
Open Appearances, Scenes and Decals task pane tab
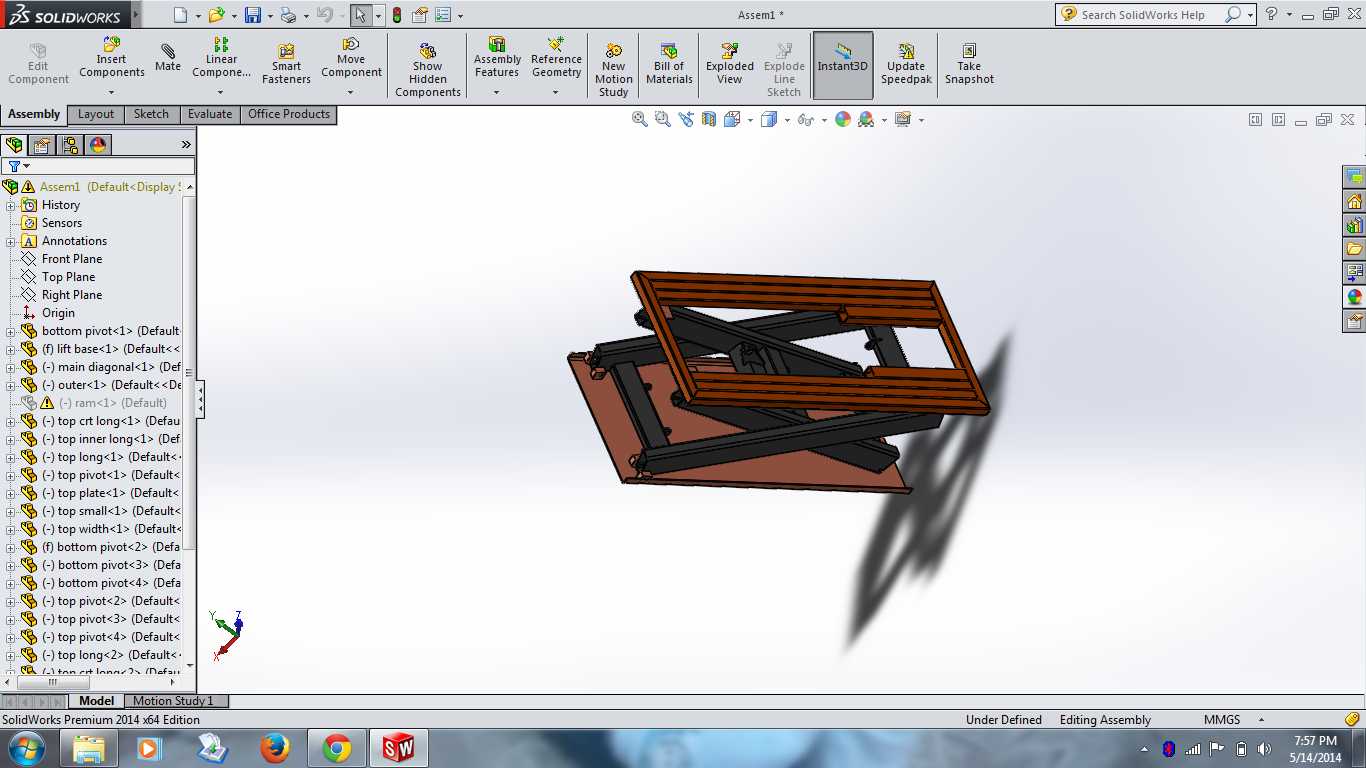1355,297
